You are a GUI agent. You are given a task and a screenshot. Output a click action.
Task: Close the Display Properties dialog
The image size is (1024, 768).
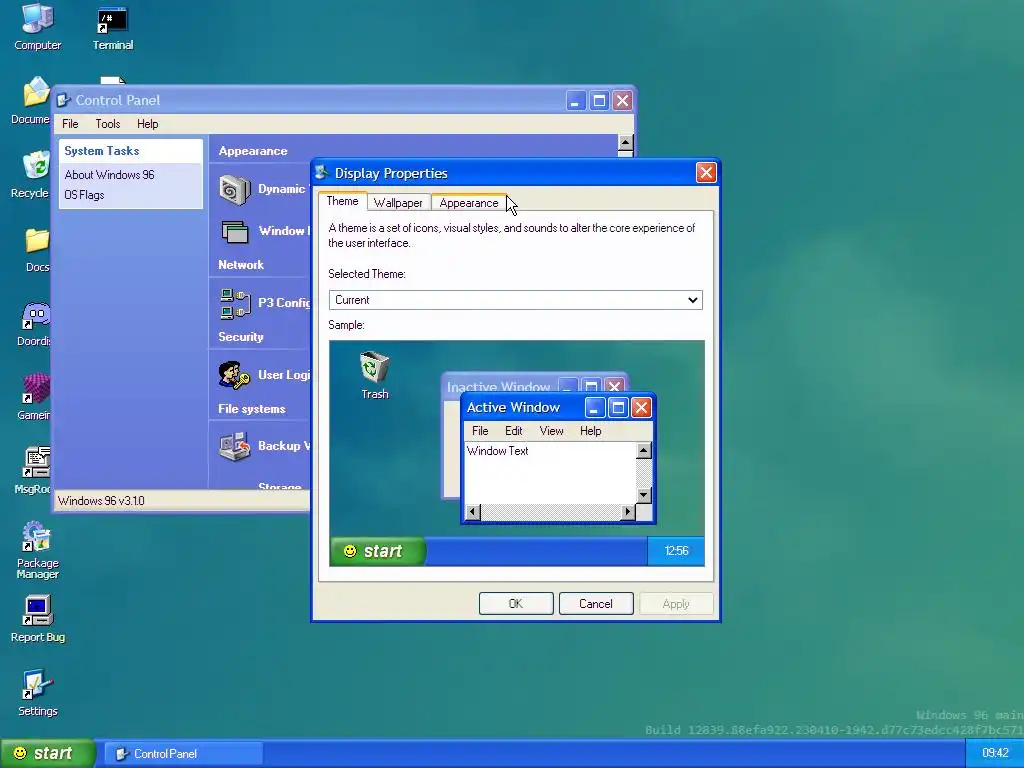[x=706, y=172]
